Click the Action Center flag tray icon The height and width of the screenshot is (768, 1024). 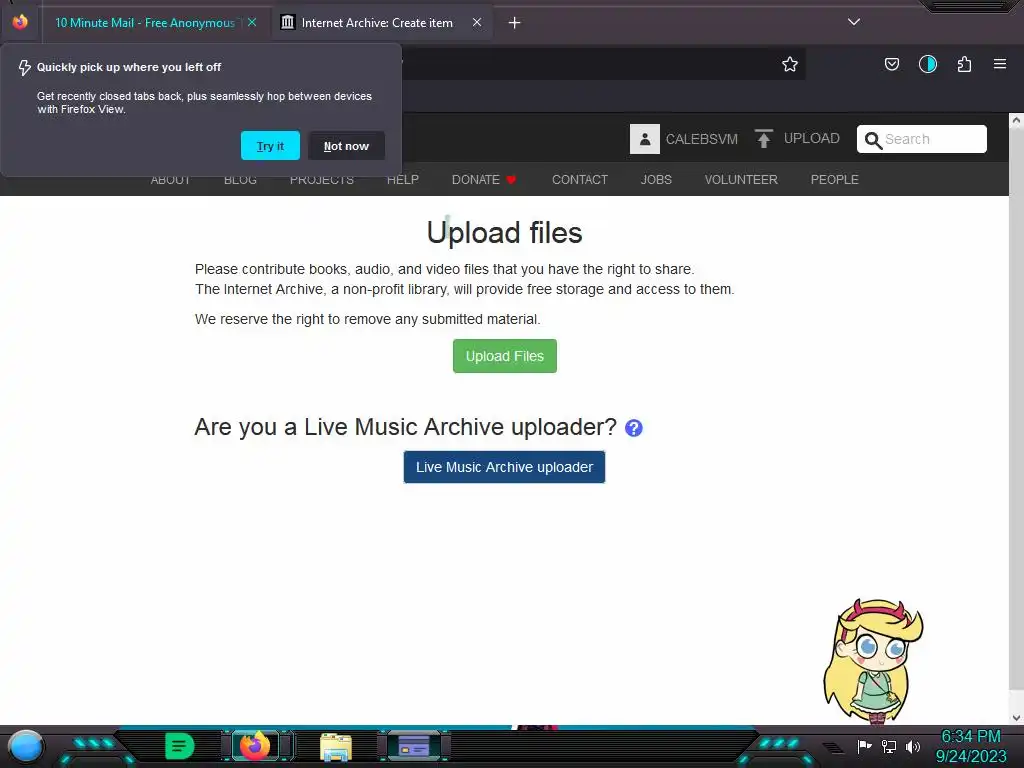[x=865, y=746]
